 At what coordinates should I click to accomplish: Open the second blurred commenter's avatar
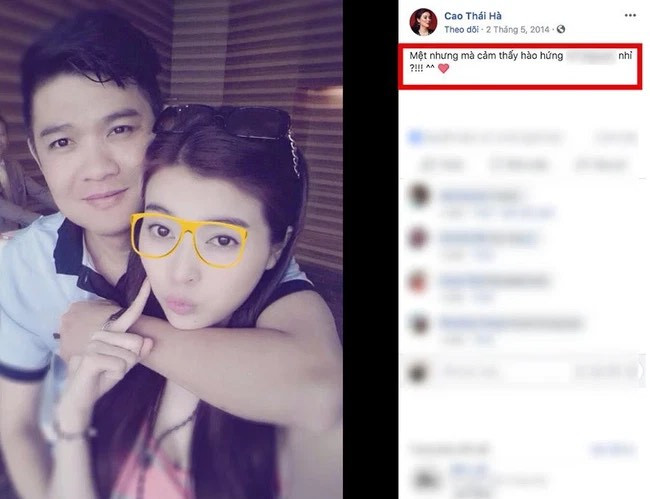pos(418,239)
